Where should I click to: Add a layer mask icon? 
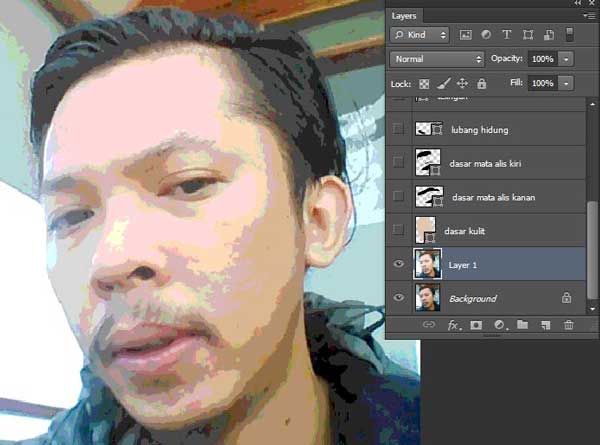point(476,325)
